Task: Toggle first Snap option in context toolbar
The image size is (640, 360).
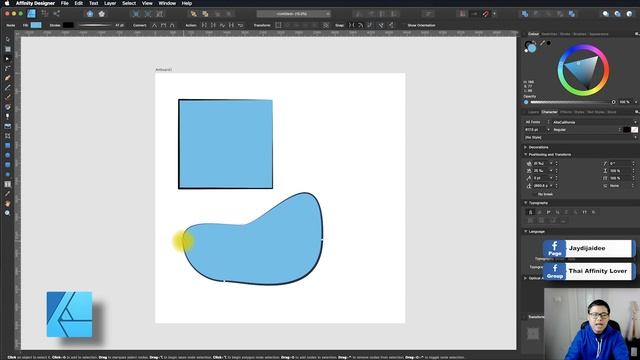Action: 351,25
